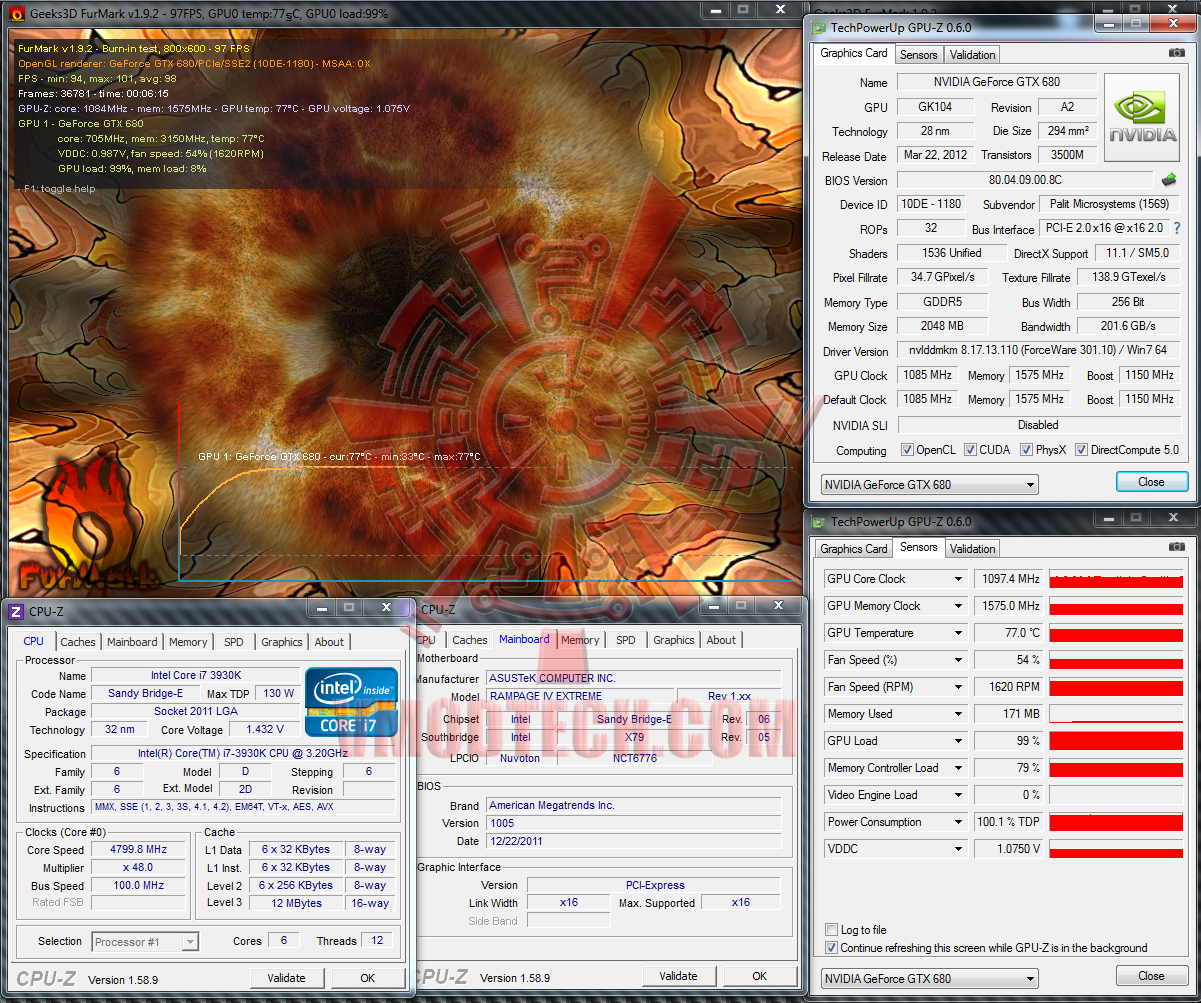The width and height of the screenshot is (1201, 1003).
Task: Click Validate button in left CPU-Z window
Action: pyautogui.click(x=286, y=978)
